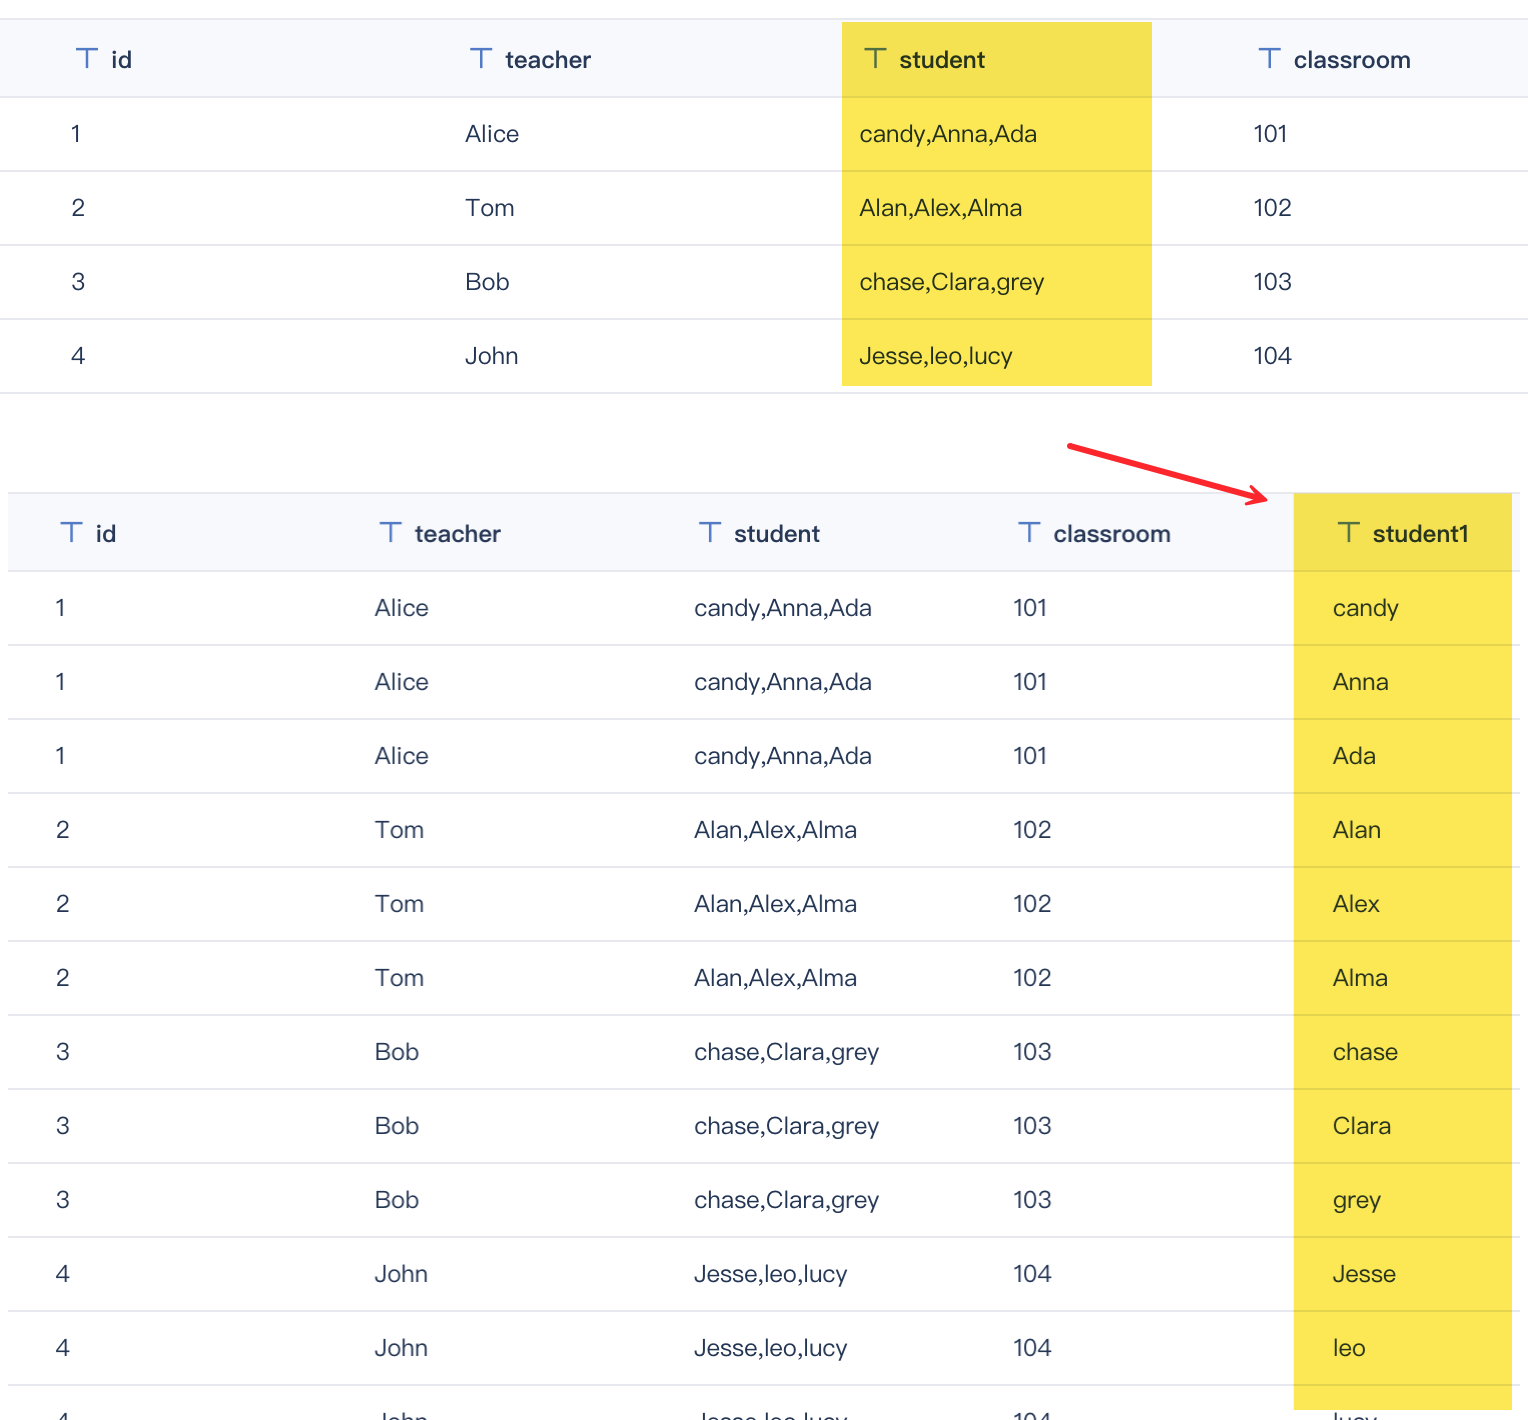Click the upper table's classroom type icon

tap(1269, 58)
